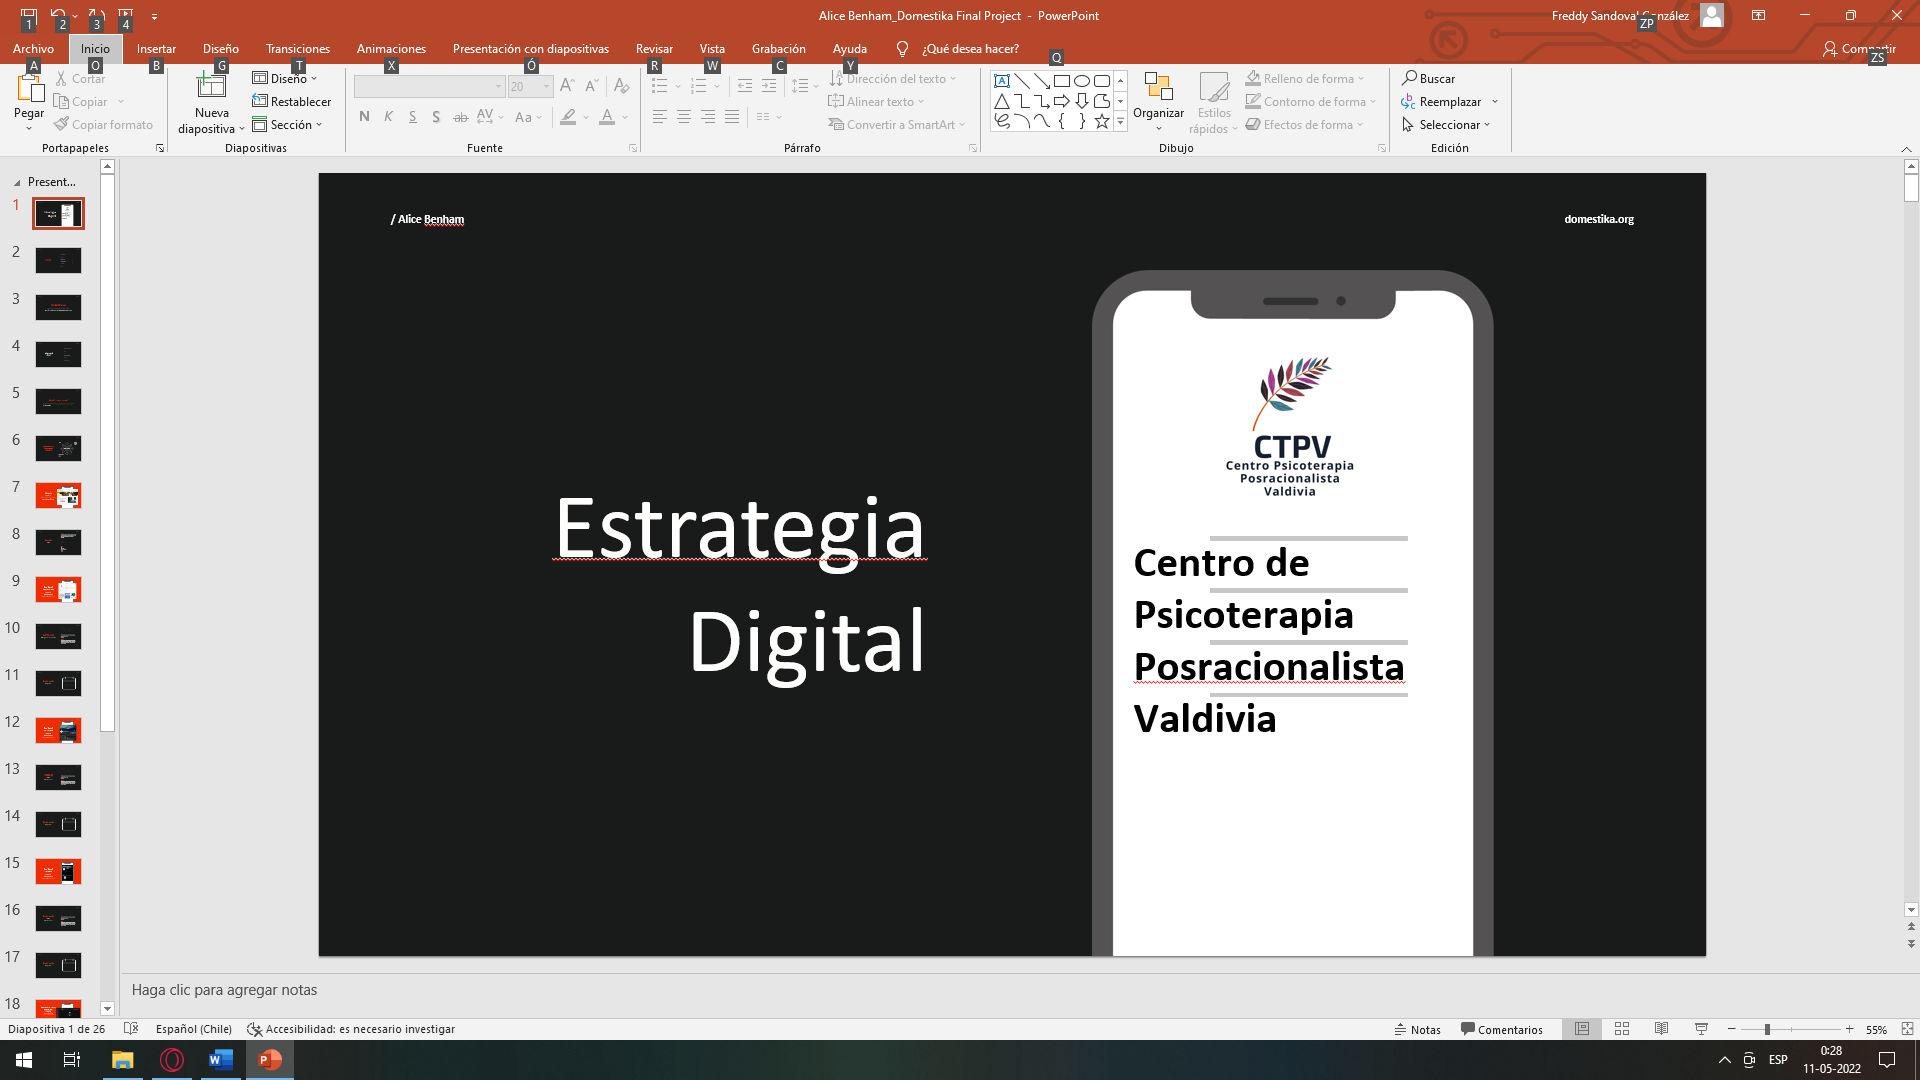Open PowerPoint in Windows taskbar
The width and height of the screenshot is (1920, 1080).
coord(269,1060)
